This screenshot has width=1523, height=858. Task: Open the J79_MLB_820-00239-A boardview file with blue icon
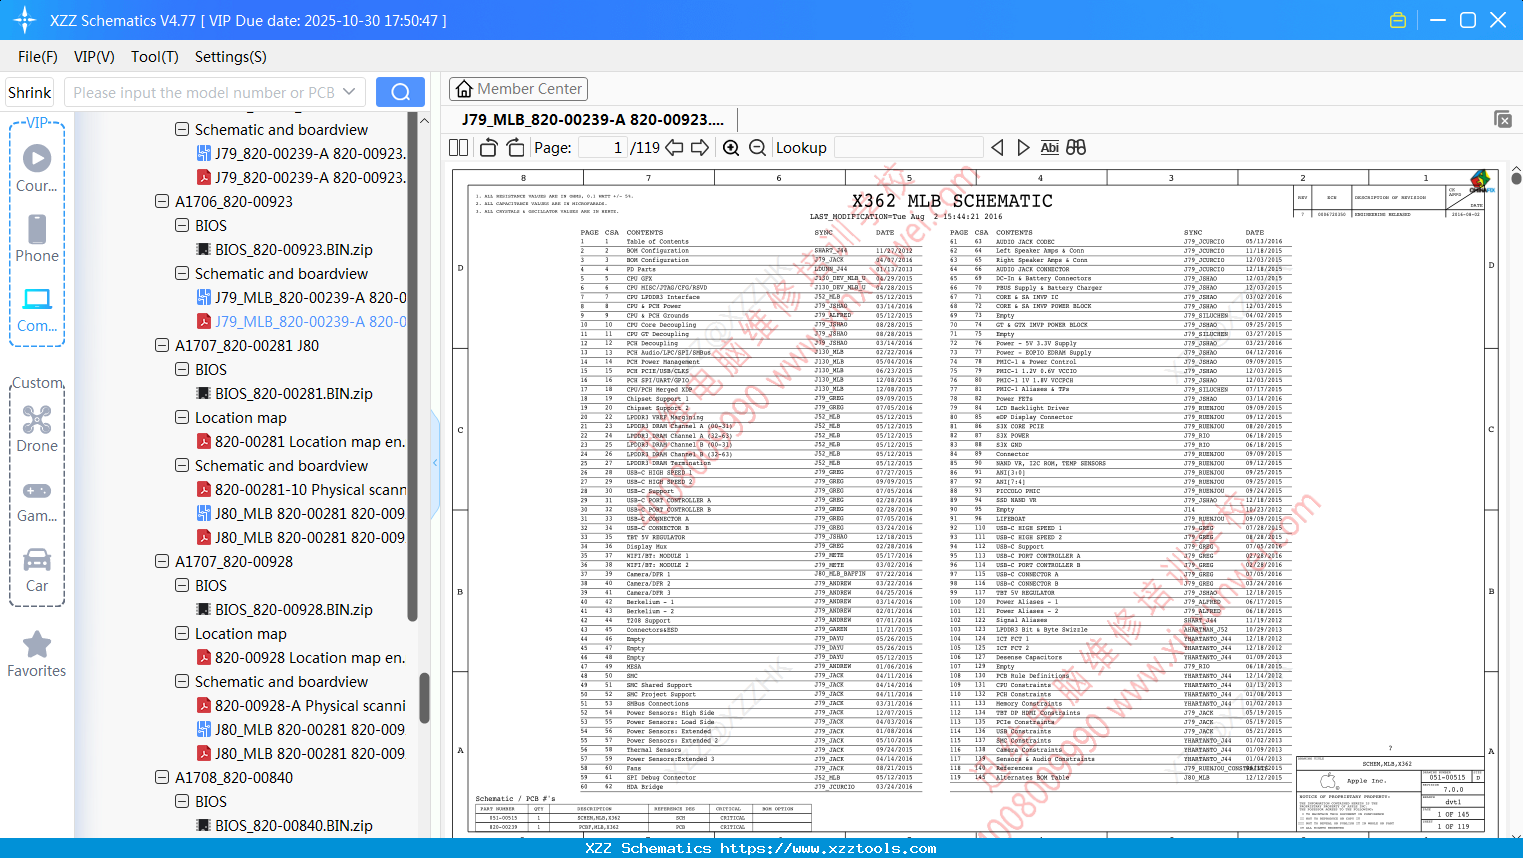click(301, 297)
